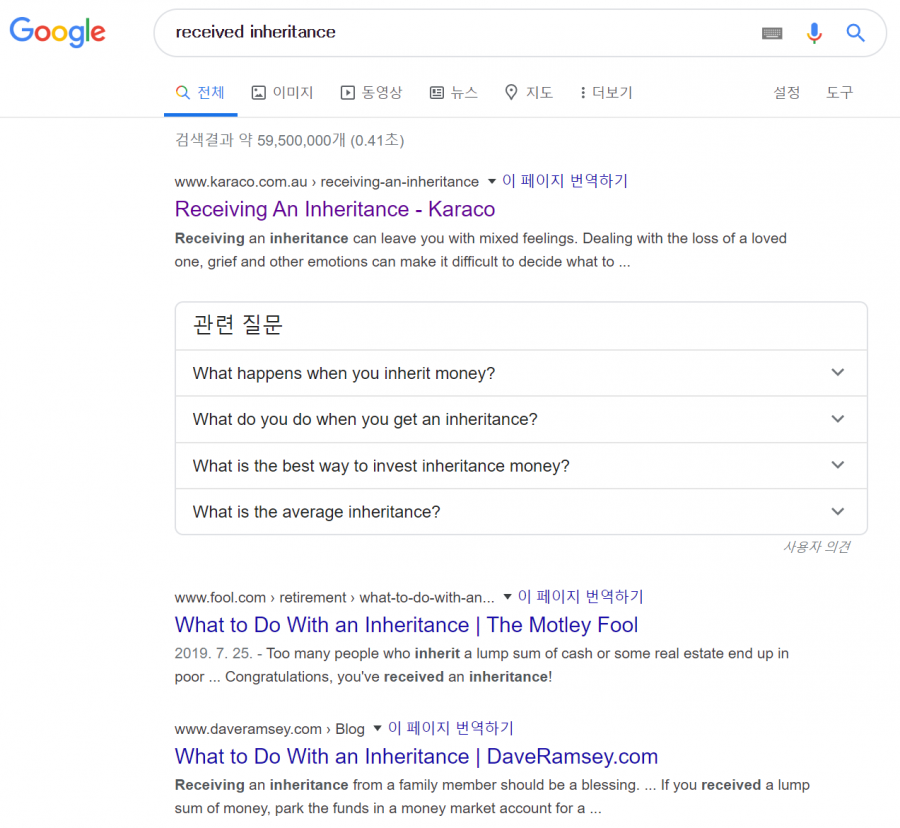The width and height of the screenshot is (900, 828).
Task: Open the 더보기 menu
Action: 606,92
